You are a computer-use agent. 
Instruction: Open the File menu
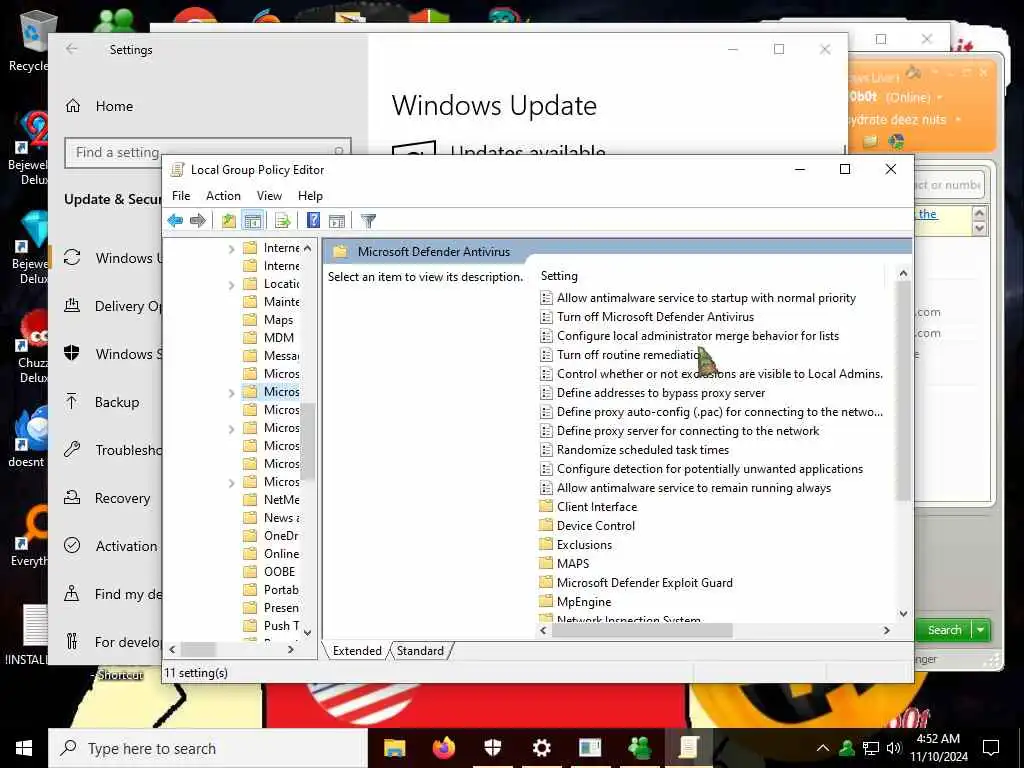[181, 196]
